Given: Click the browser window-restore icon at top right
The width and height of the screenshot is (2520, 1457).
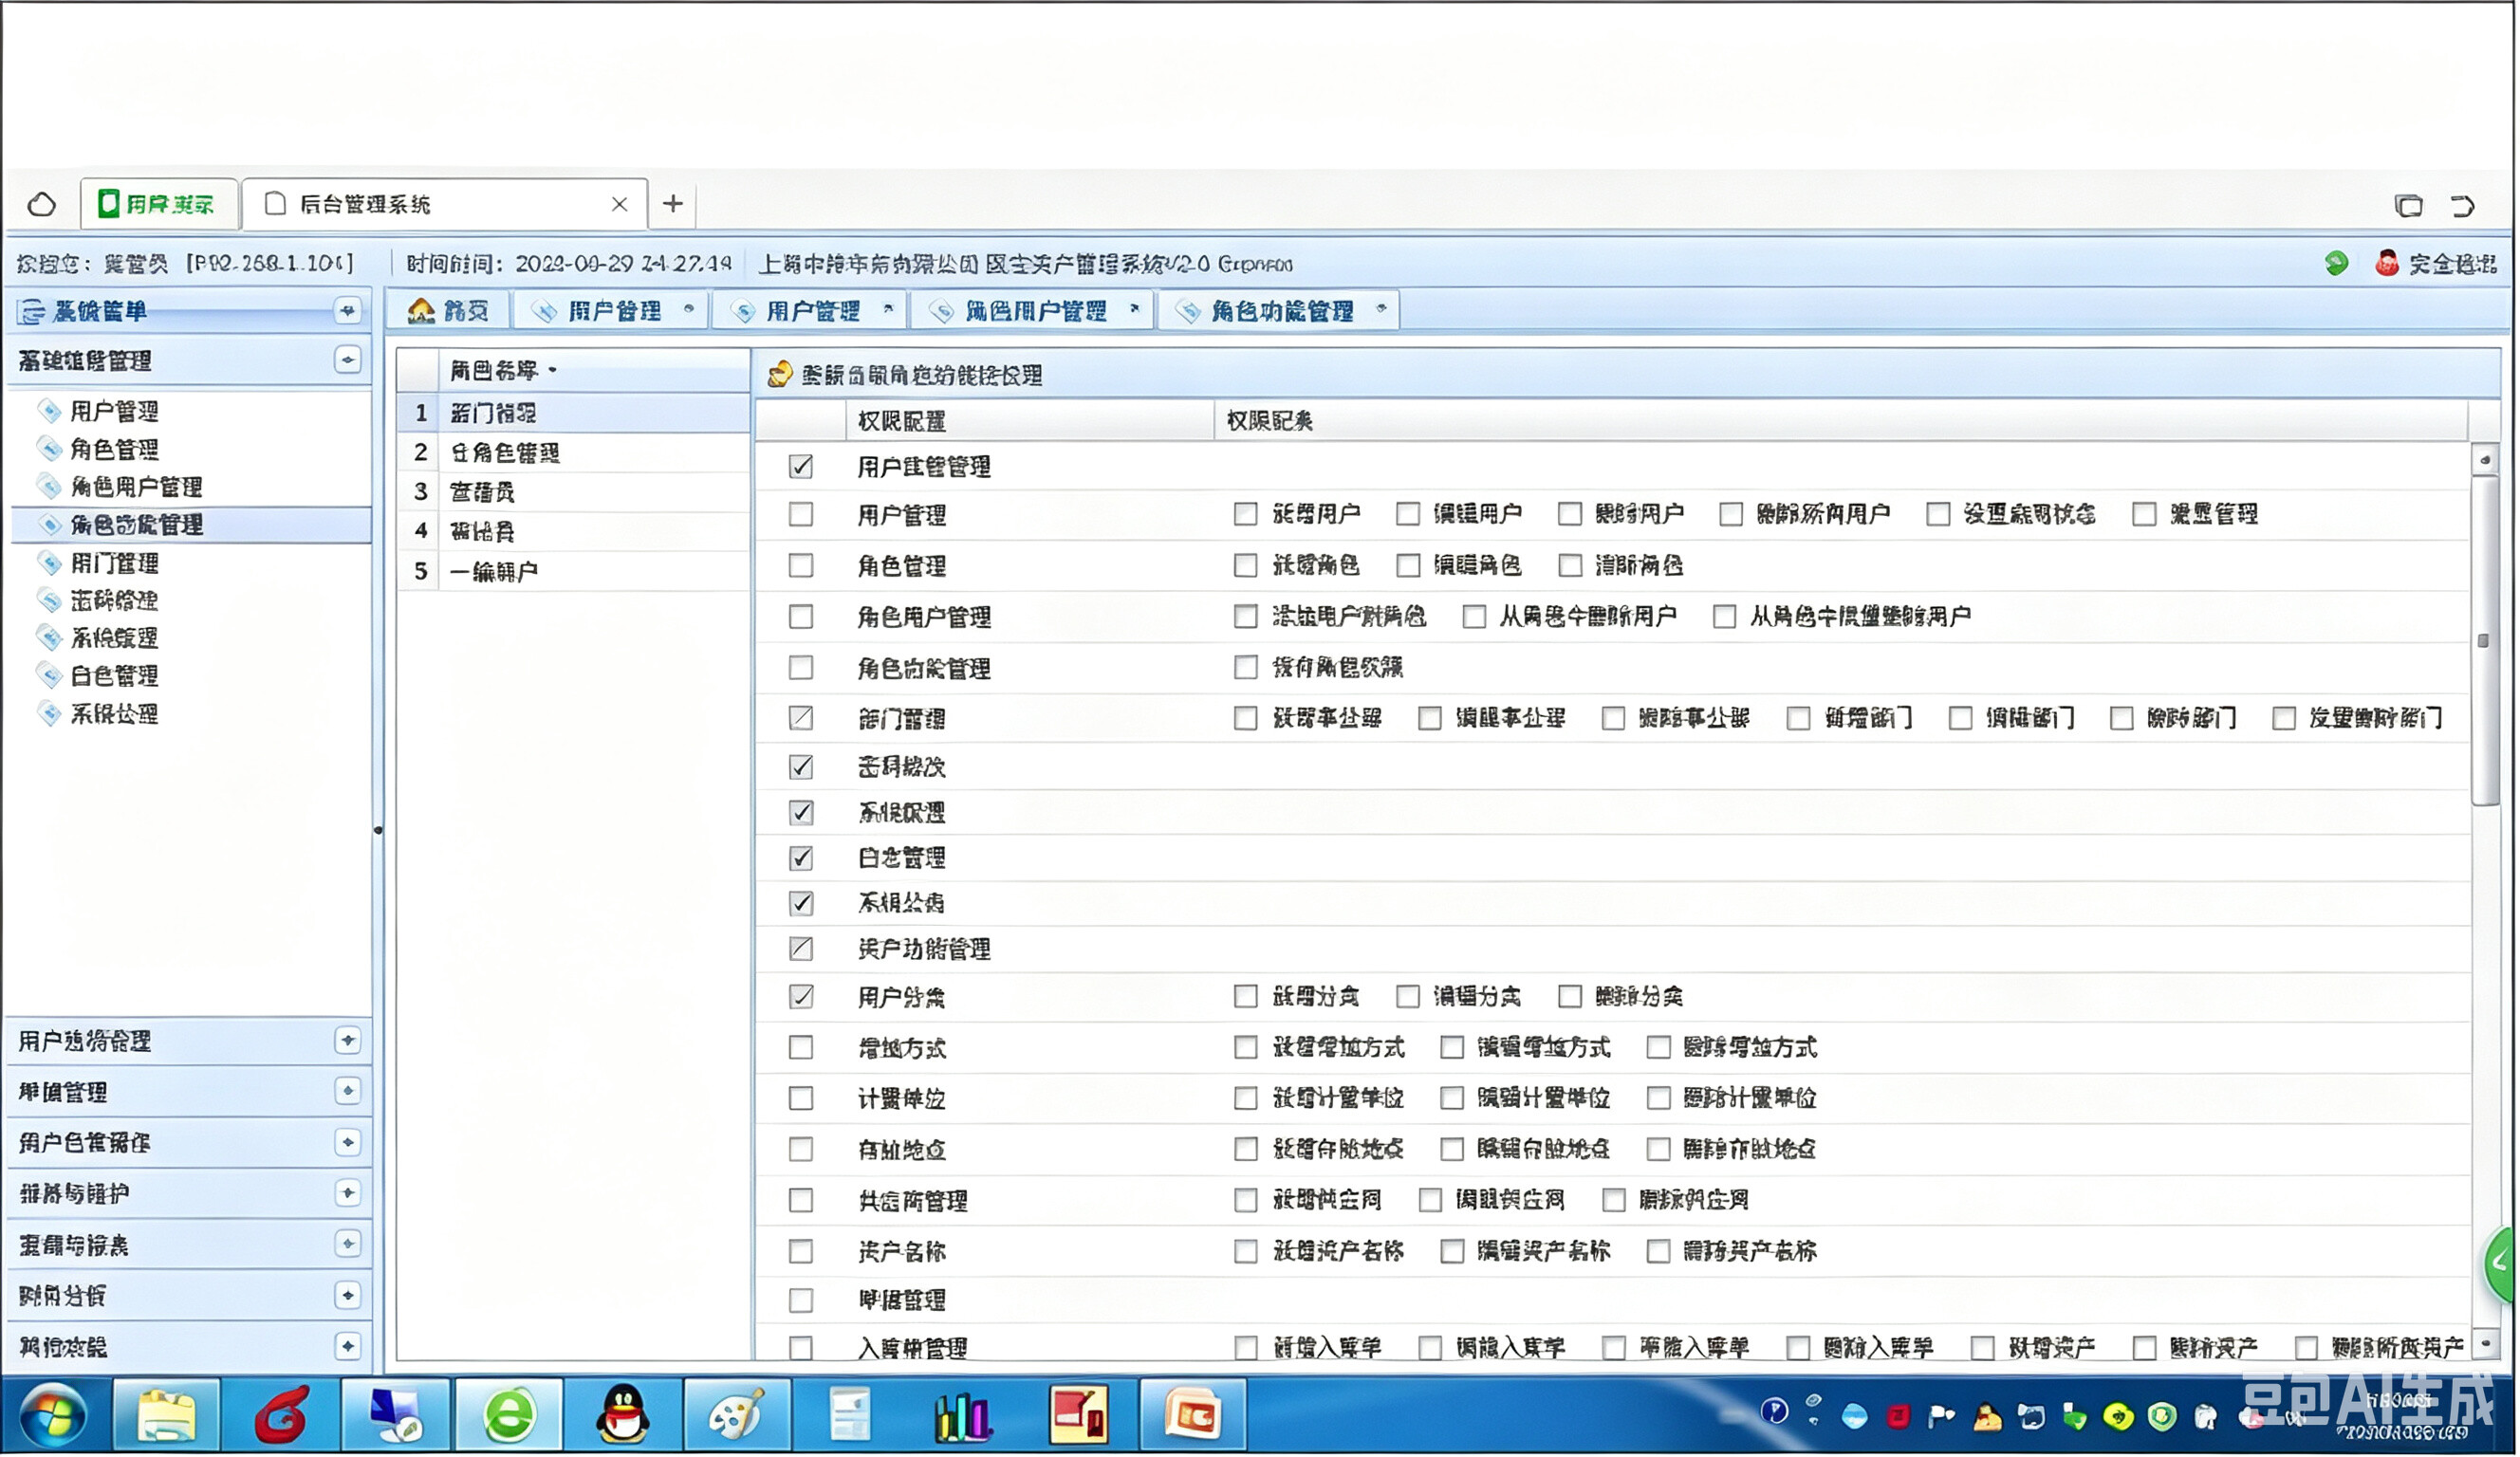Looking at the screenshot, I should click(x=2408, y=206).
